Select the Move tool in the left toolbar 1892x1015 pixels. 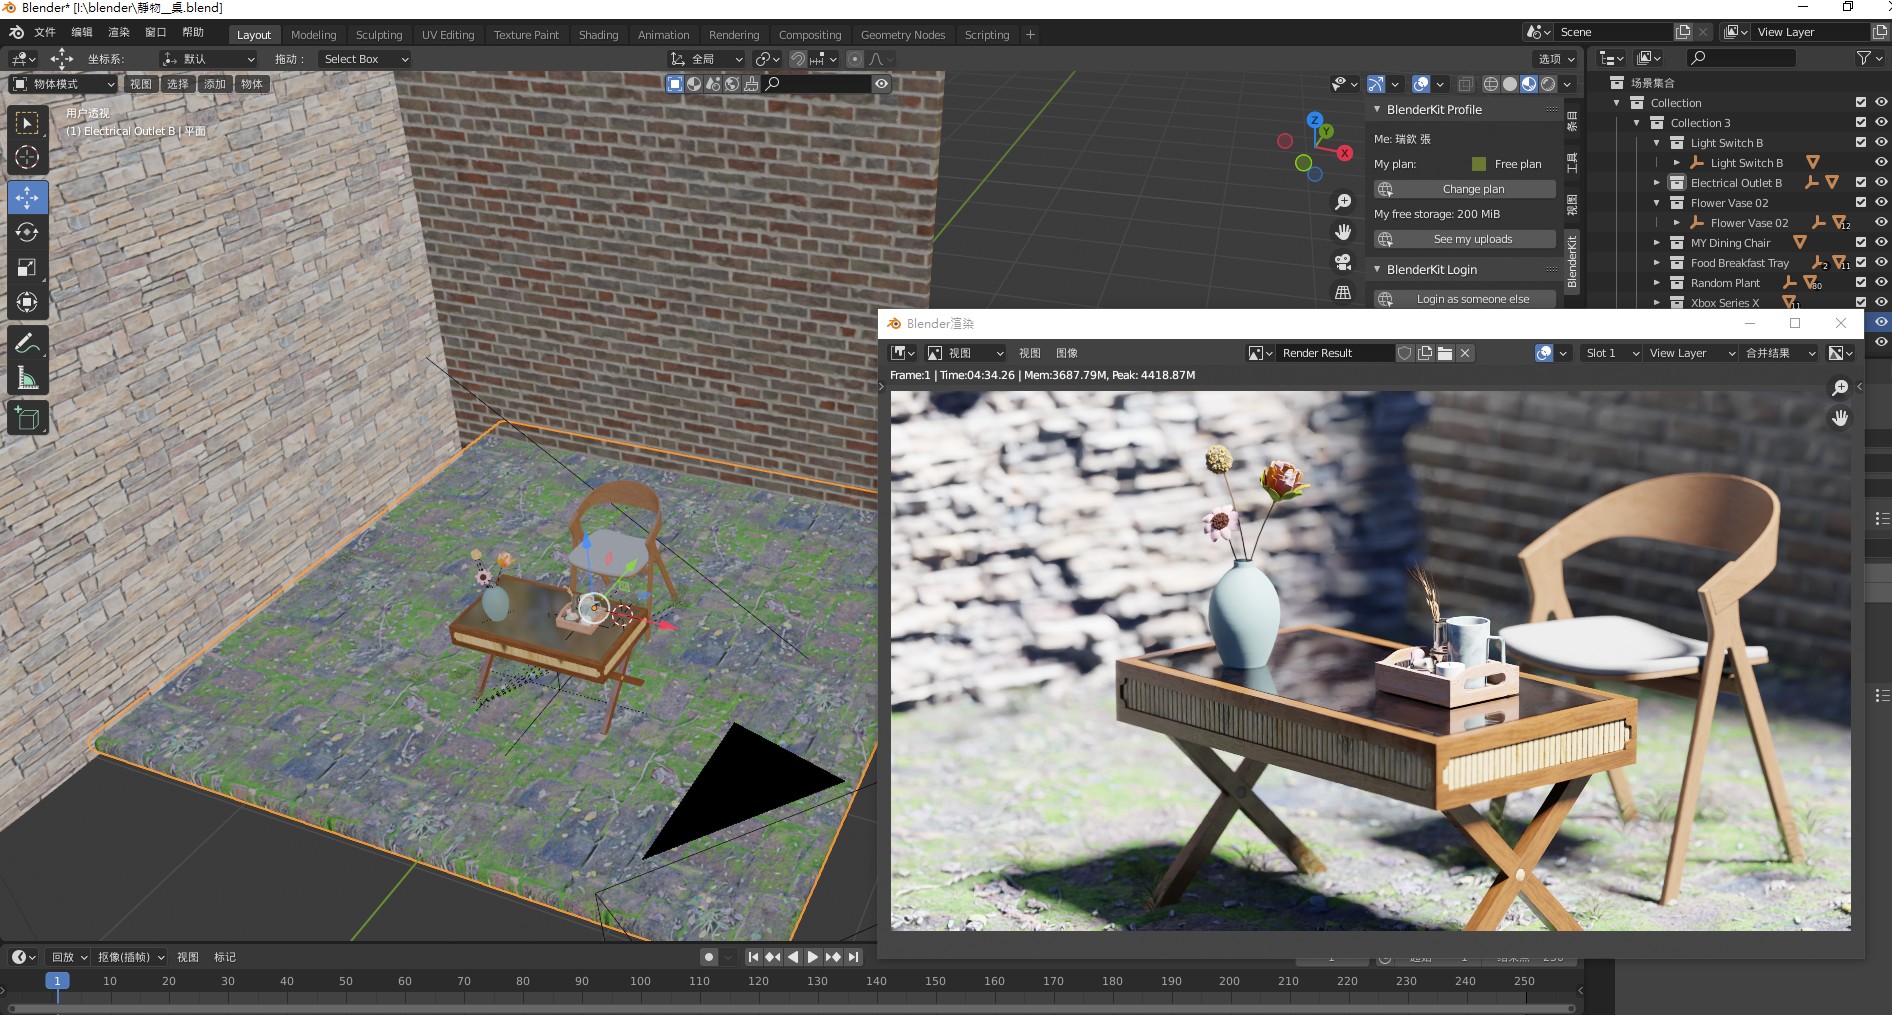(27, 197)
